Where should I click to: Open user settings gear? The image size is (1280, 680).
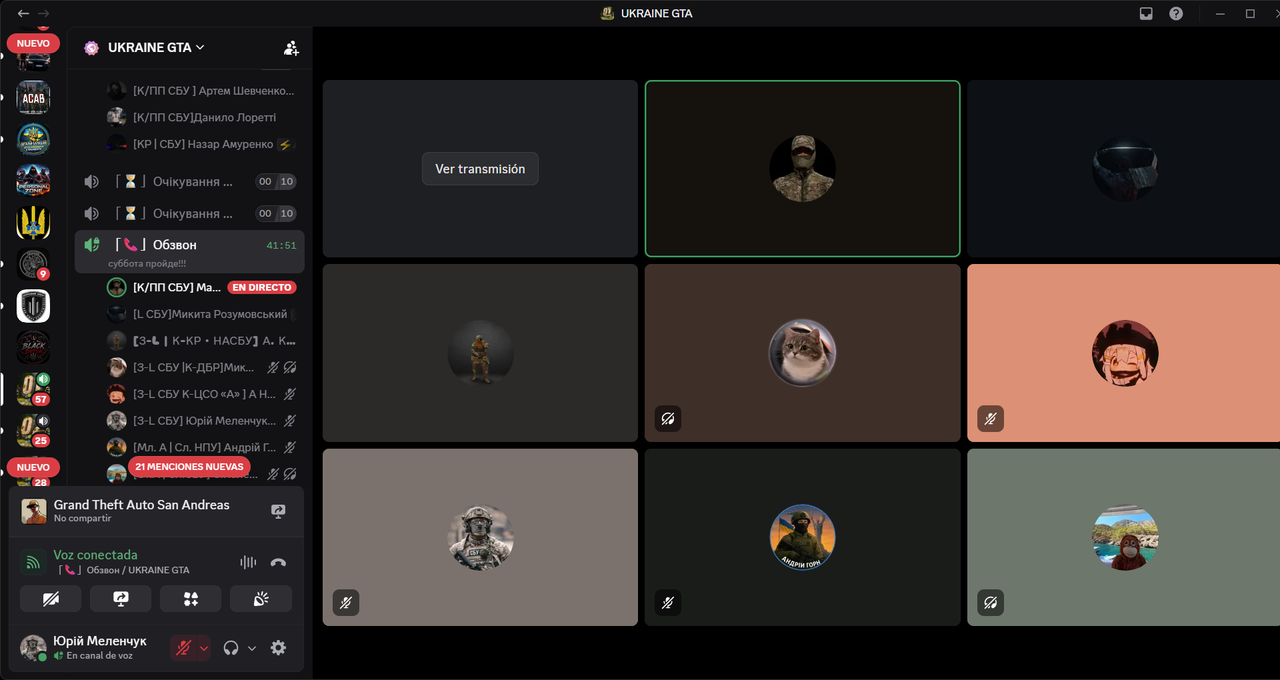[278, 647]
